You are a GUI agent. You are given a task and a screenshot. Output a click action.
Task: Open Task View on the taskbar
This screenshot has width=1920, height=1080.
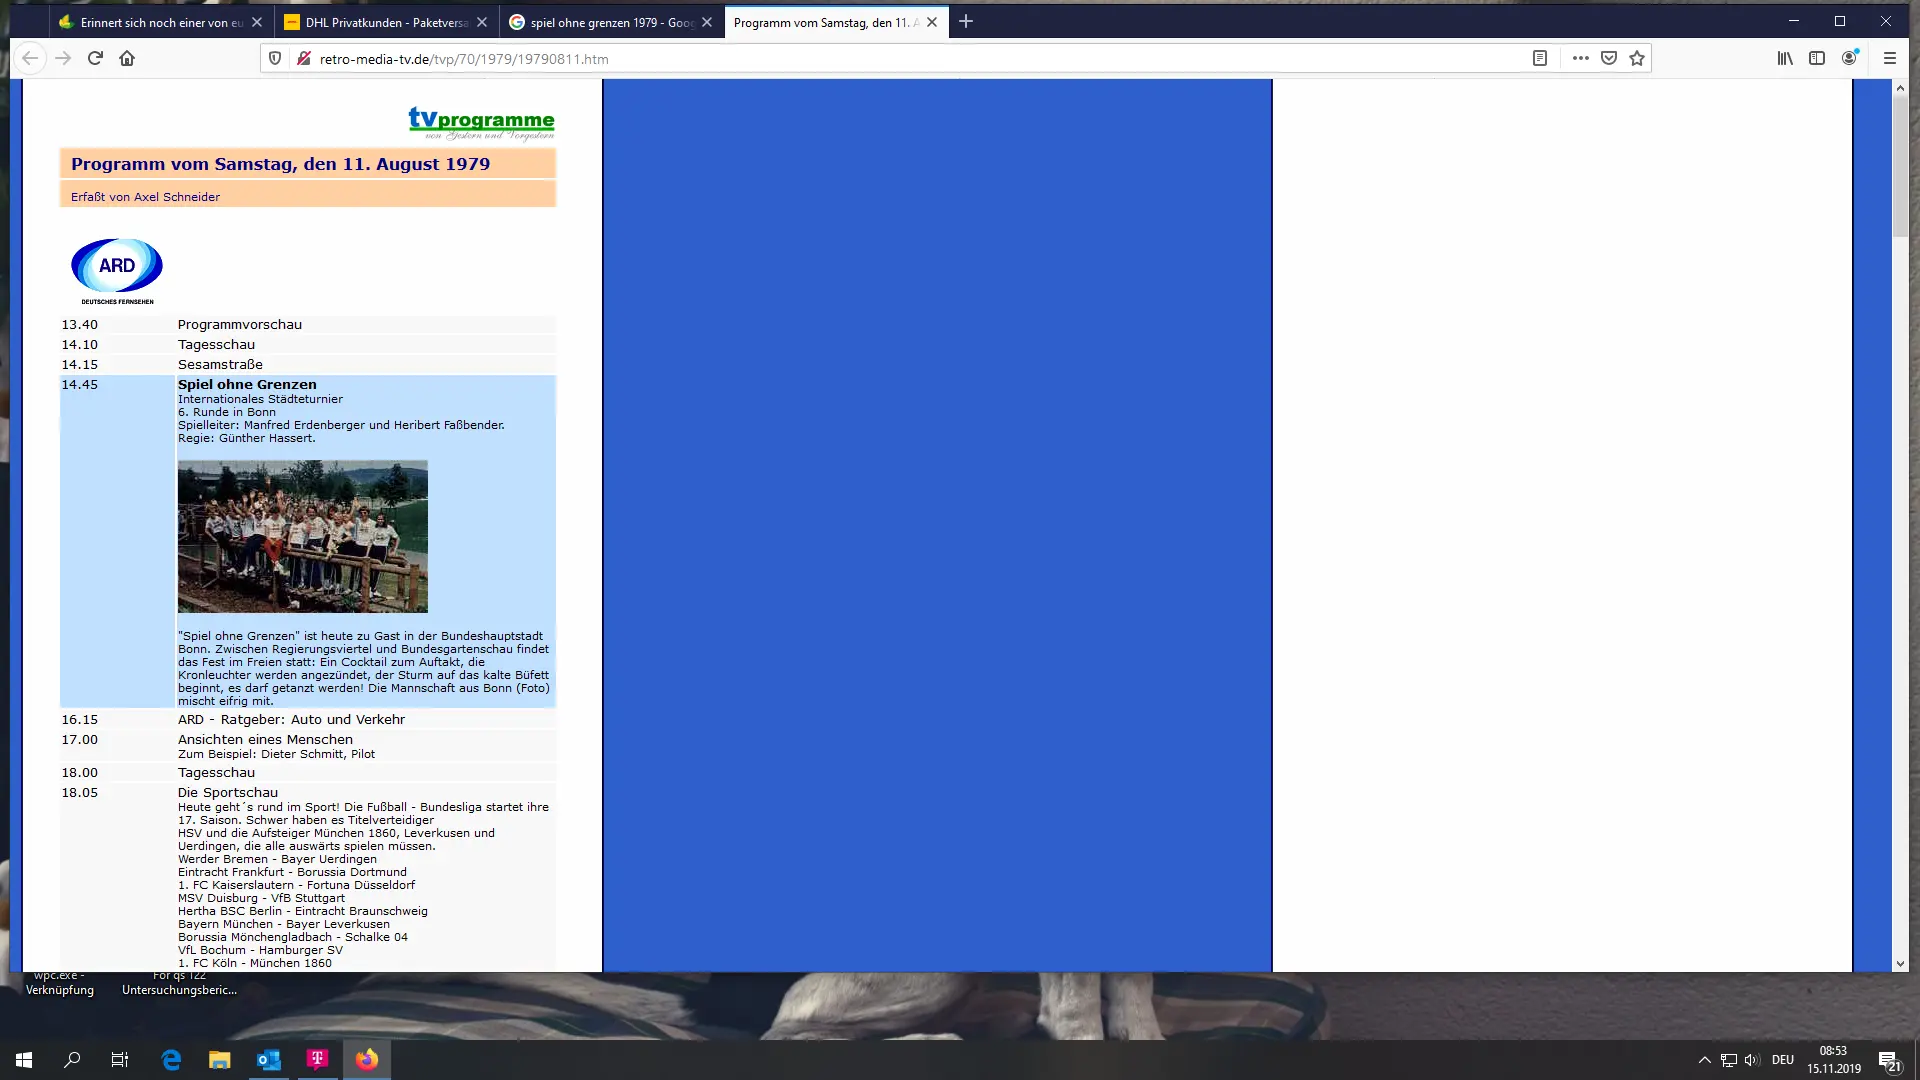pyautogui.click(x=120, y=1060)
